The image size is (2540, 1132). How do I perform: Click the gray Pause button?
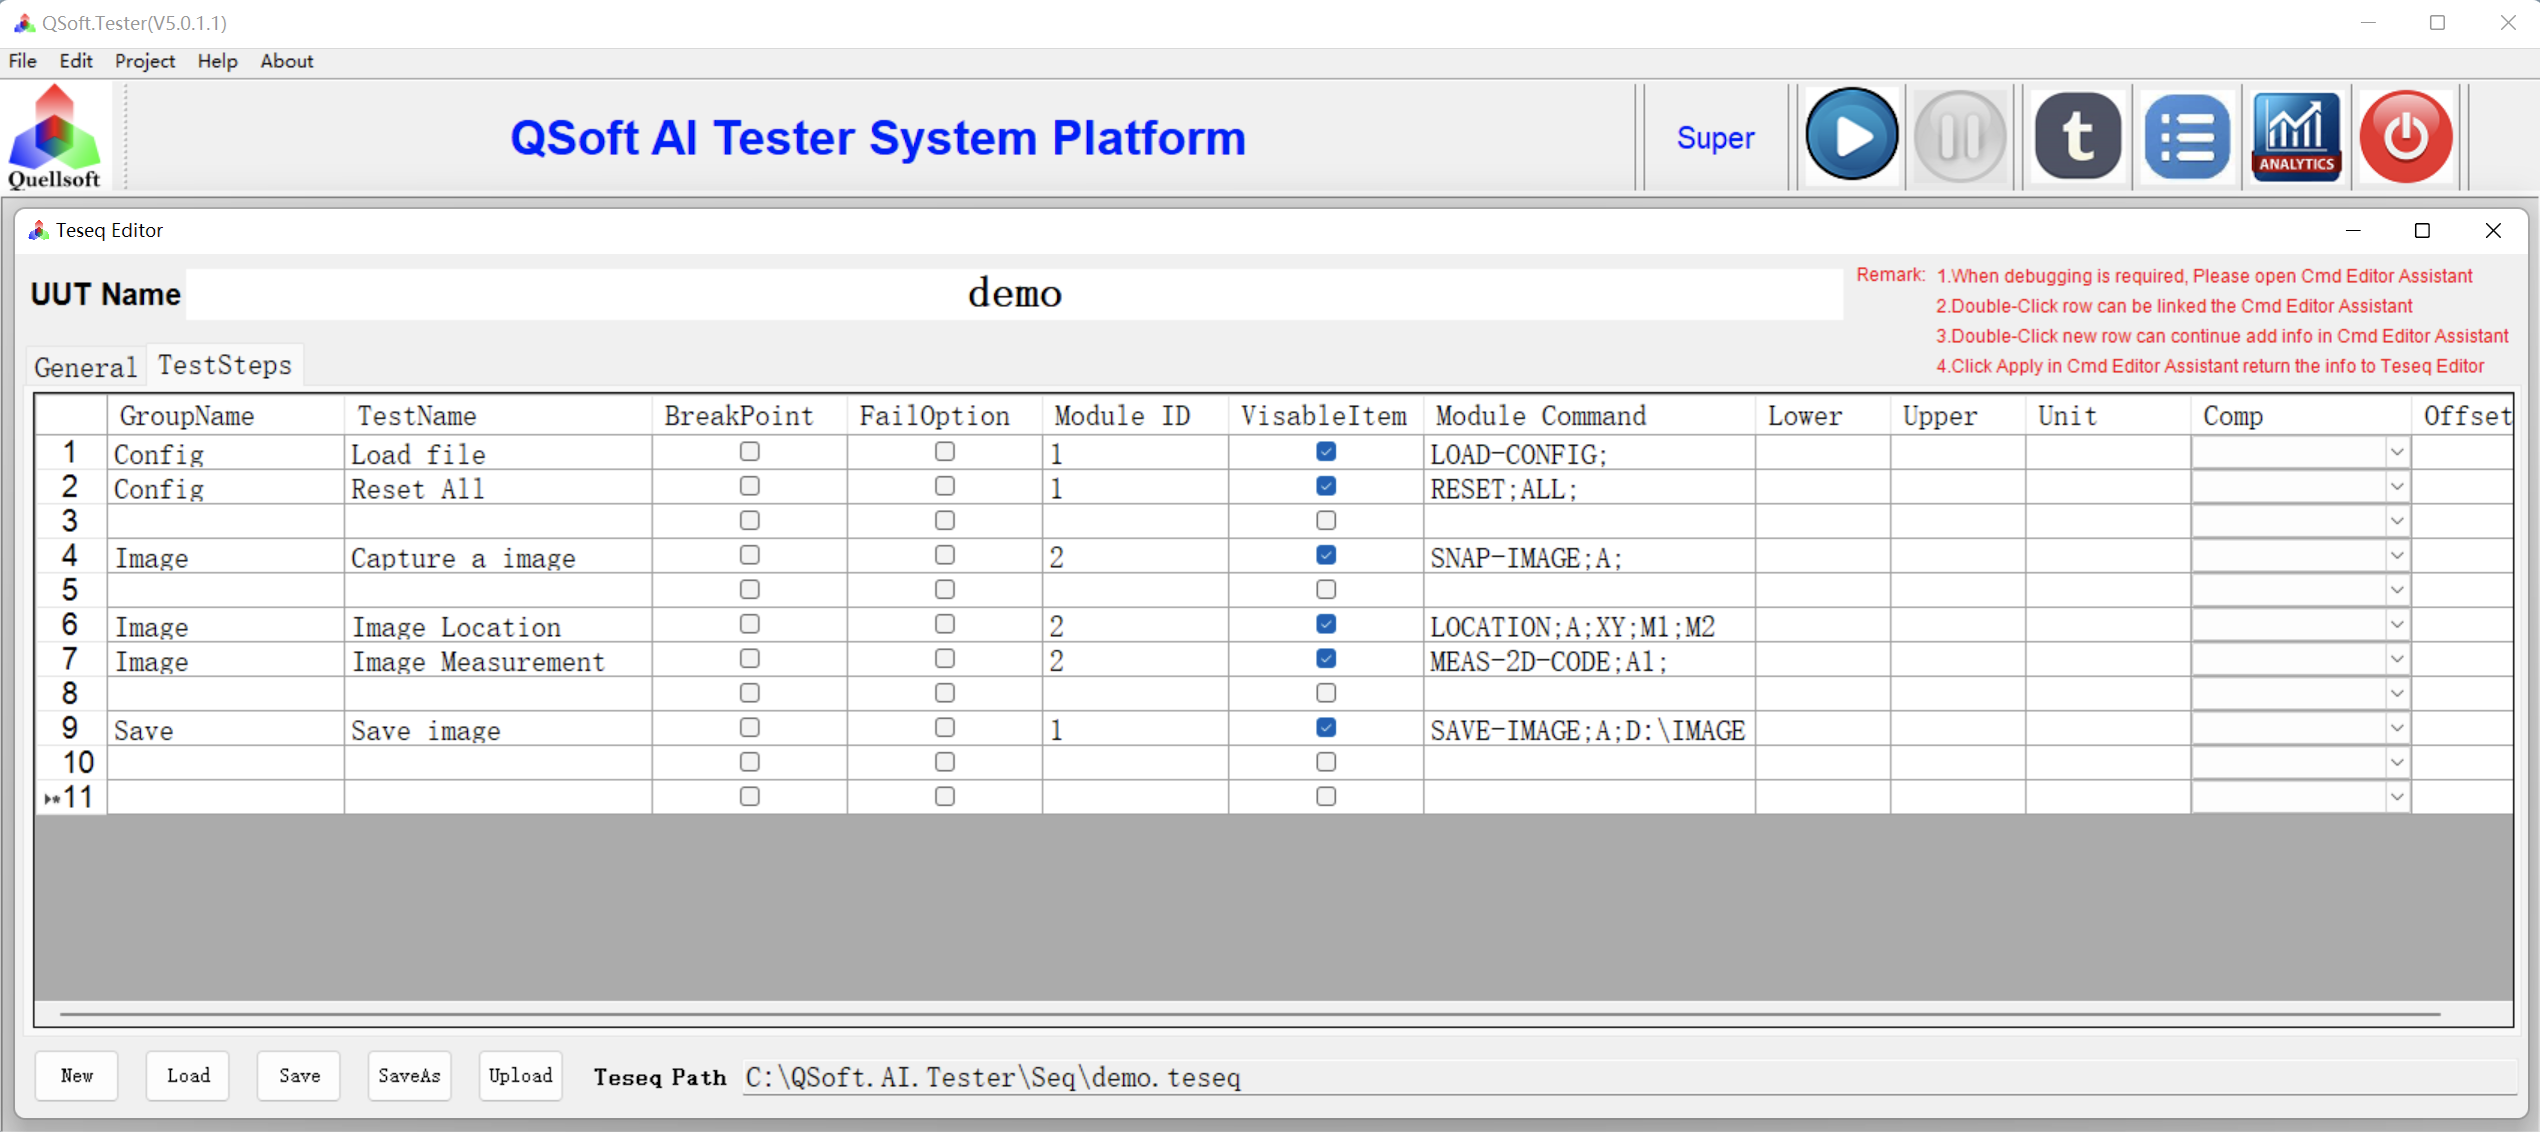tap(1959, 136)
